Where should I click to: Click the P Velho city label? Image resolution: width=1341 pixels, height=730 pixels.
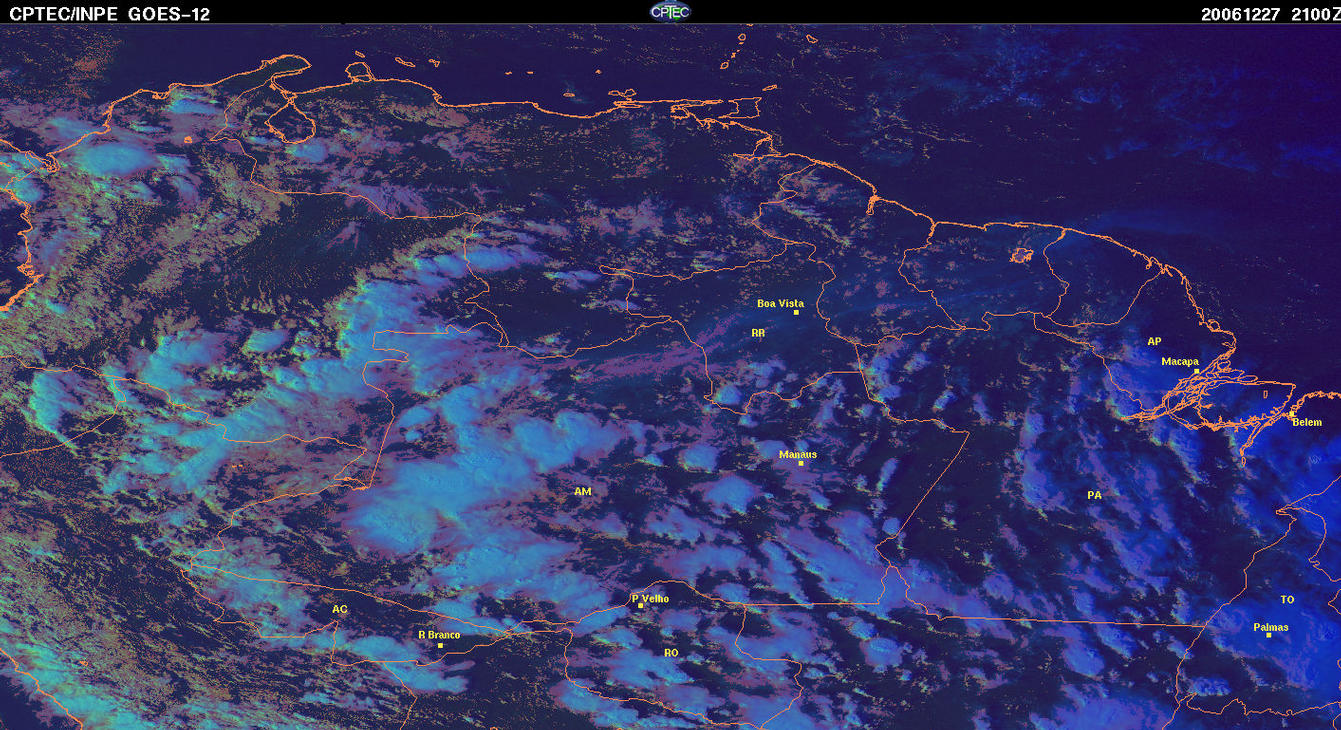pyautogui.click(x=651, y=599)
